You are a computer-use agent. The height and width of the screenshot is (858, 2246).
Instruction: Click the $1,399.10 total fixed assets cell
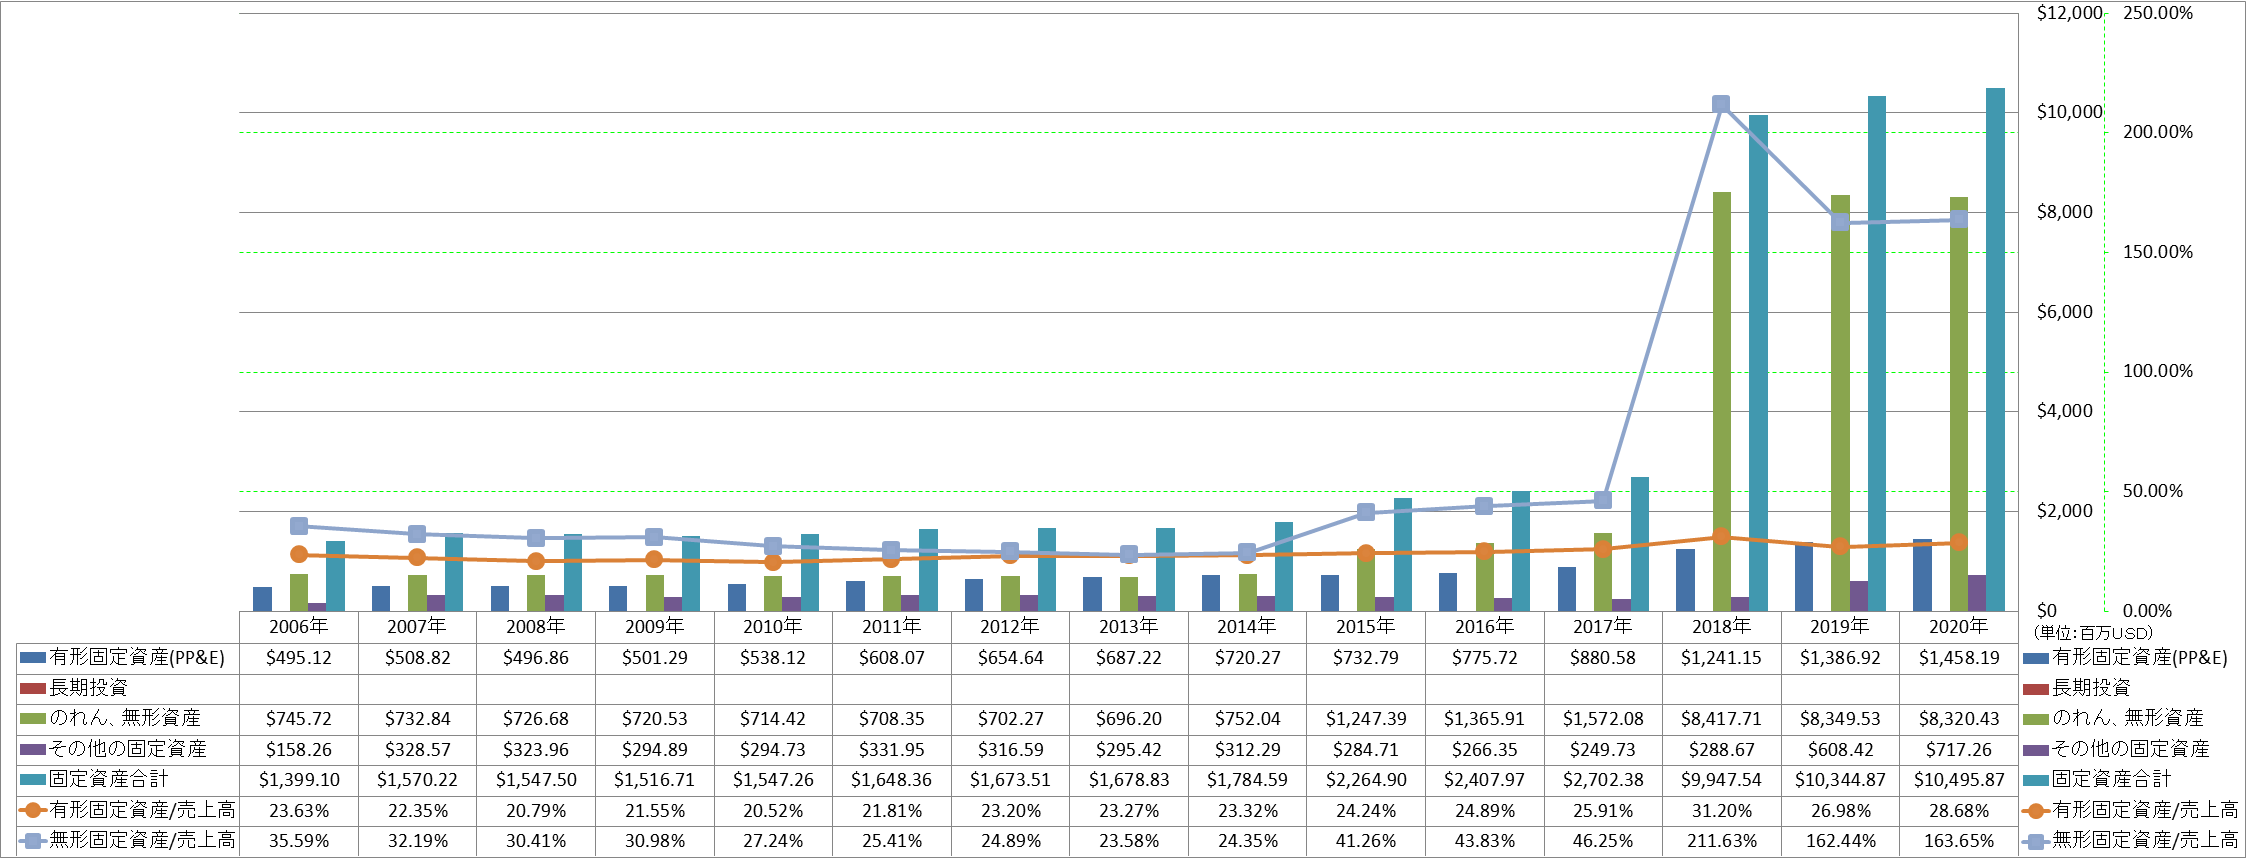299,780
